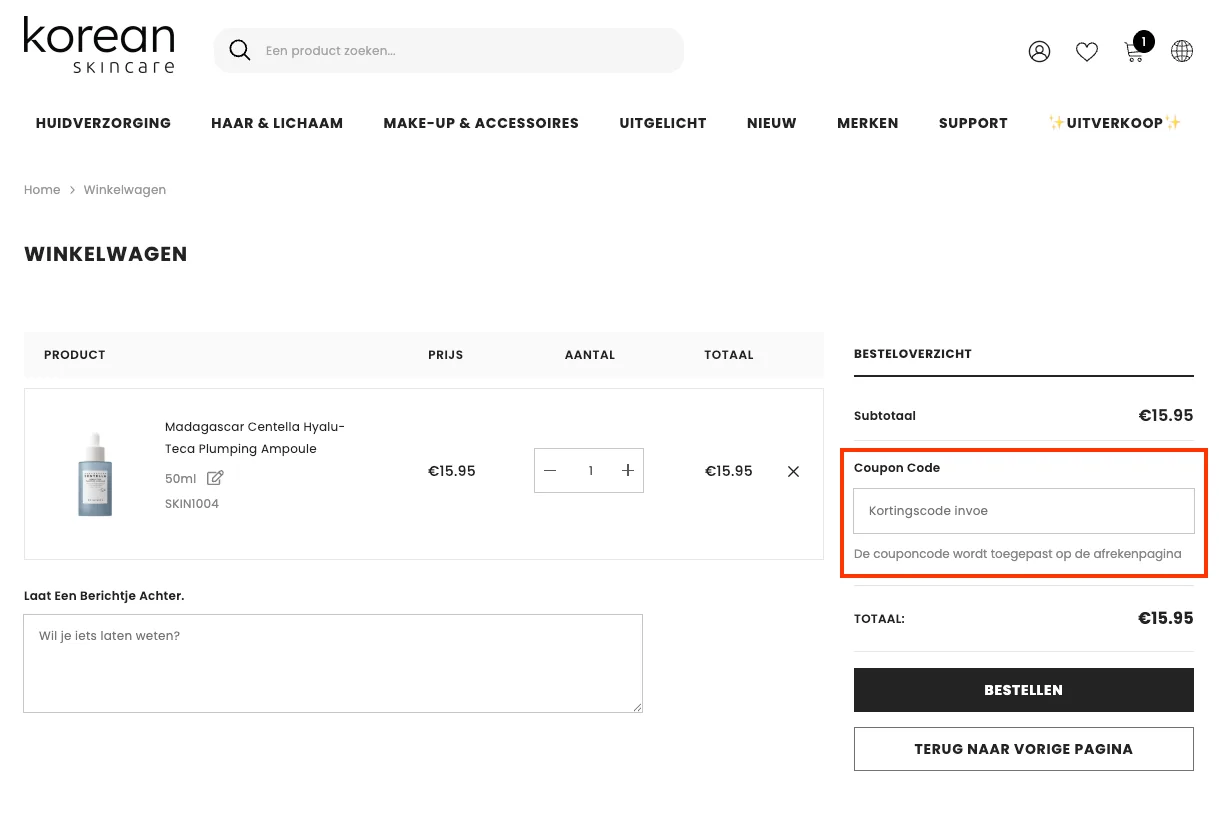The height and width of the screenshot is (814, 1219).
Task: Open the HAAR & LICHAAM menu
Action: [277, 123]
